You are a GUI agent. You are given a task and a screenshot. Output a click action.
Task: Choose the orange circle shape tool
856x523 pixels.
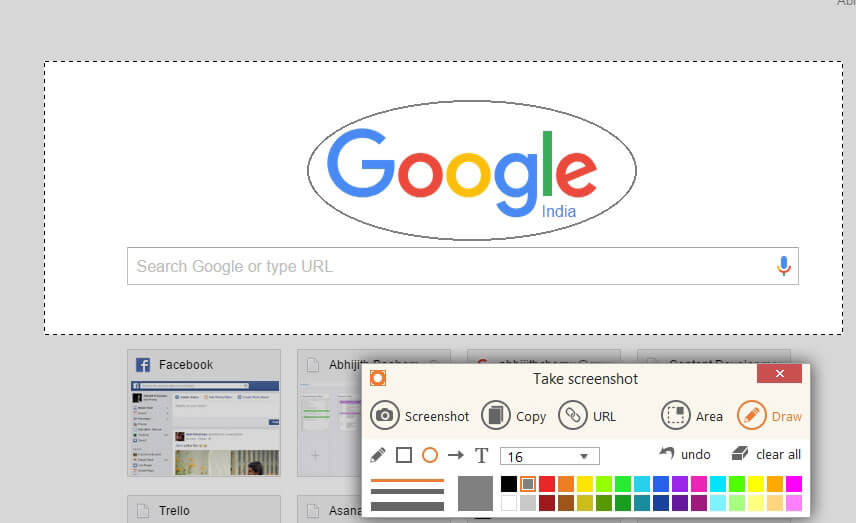(x=430, y=455)
